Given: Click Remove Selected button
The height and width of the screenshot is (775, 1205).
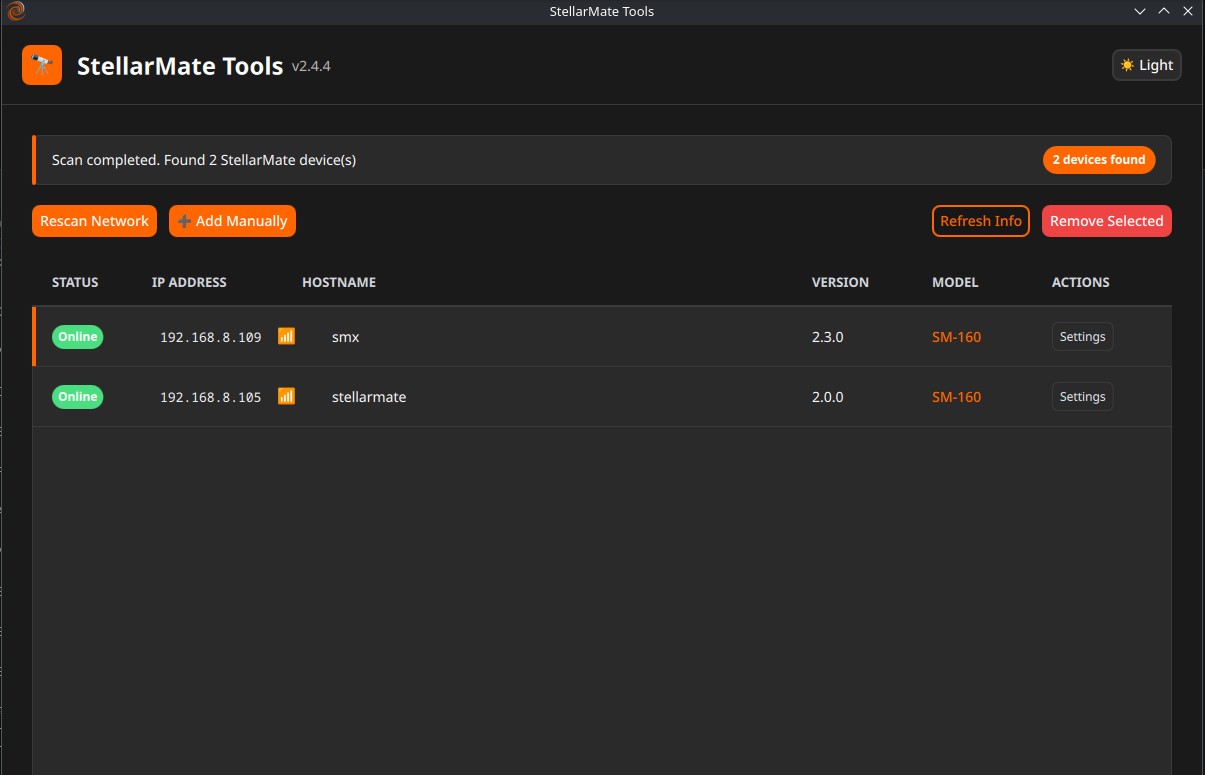Looking at the screenshot, I should [x=1106, y=221].
